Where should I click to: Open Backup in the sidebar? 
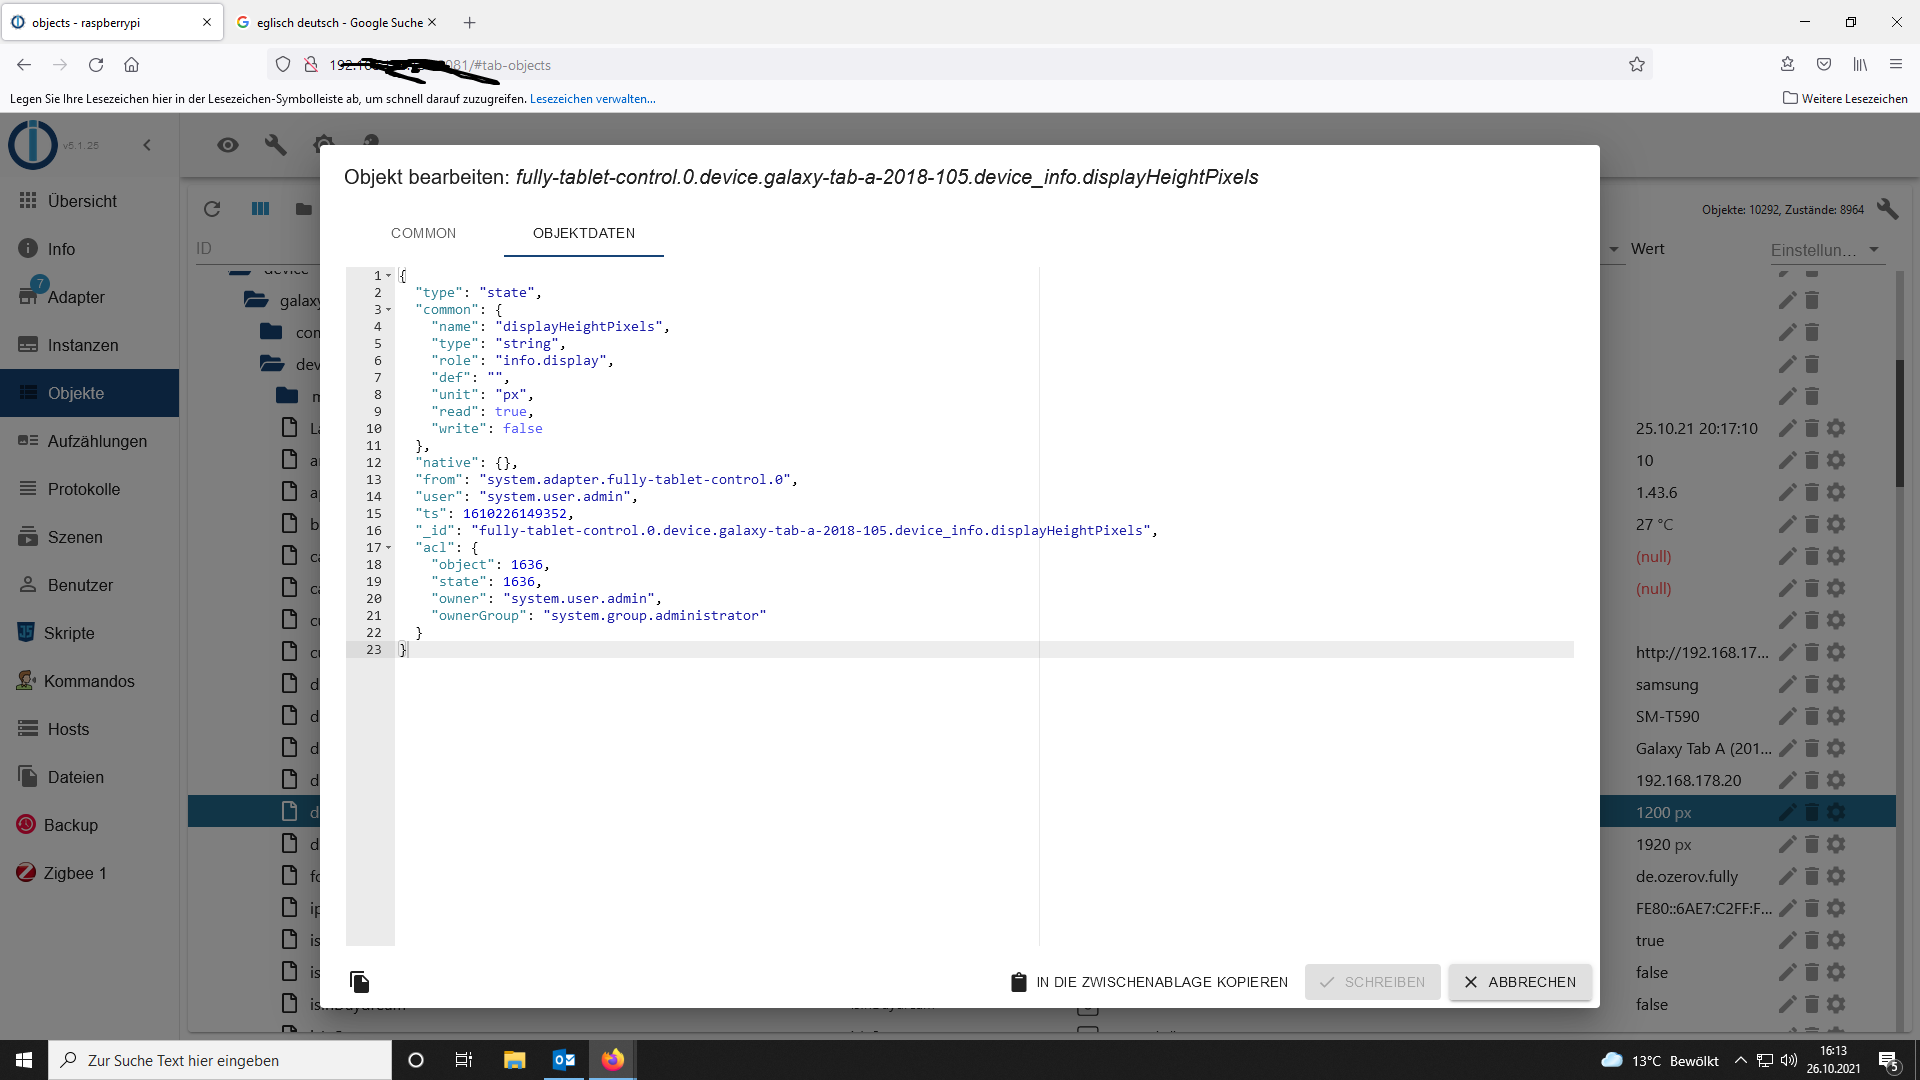pos(90,825)
